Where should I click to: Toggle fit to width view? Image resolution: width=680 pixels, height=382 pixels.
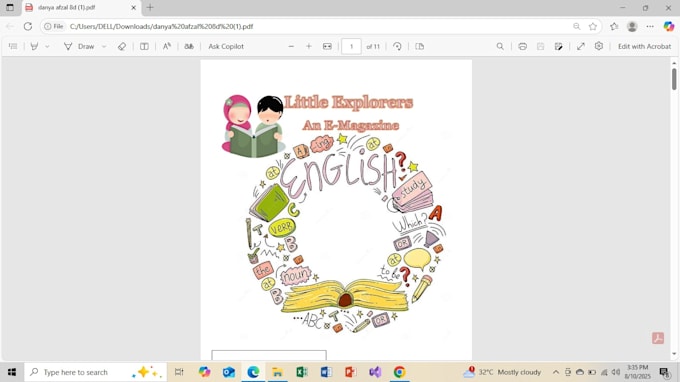click(327, 46)
